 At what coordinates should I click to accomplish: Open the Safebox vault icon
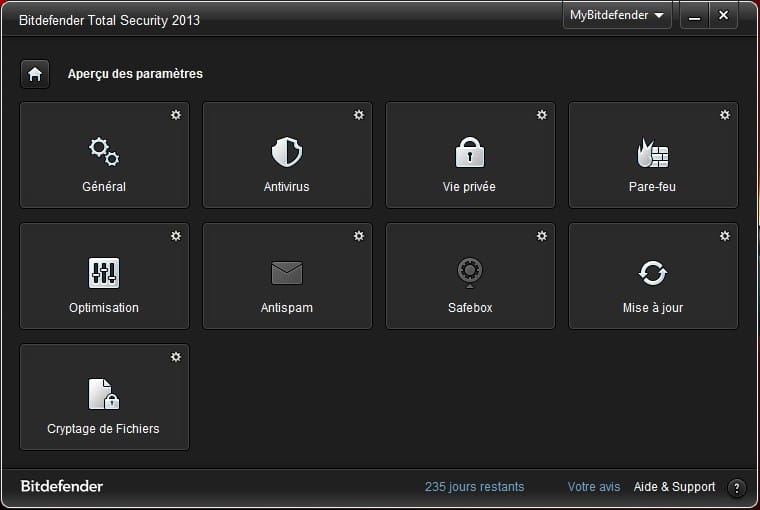pyautogui.click(x=470, y=273)
